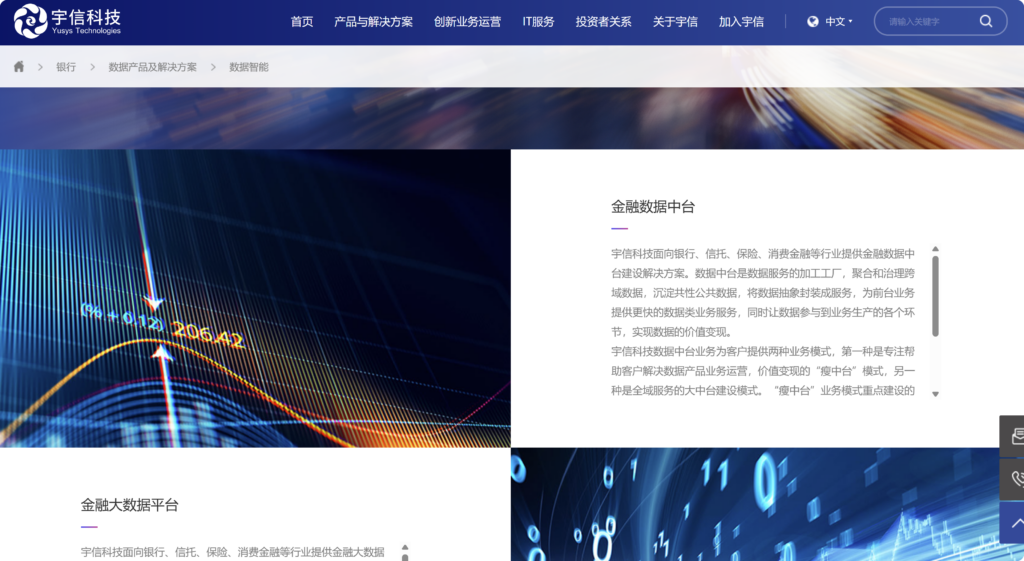Open 加入宇信 menu
The width and height of the screenshot is (1024, 561).
point(741,22)
